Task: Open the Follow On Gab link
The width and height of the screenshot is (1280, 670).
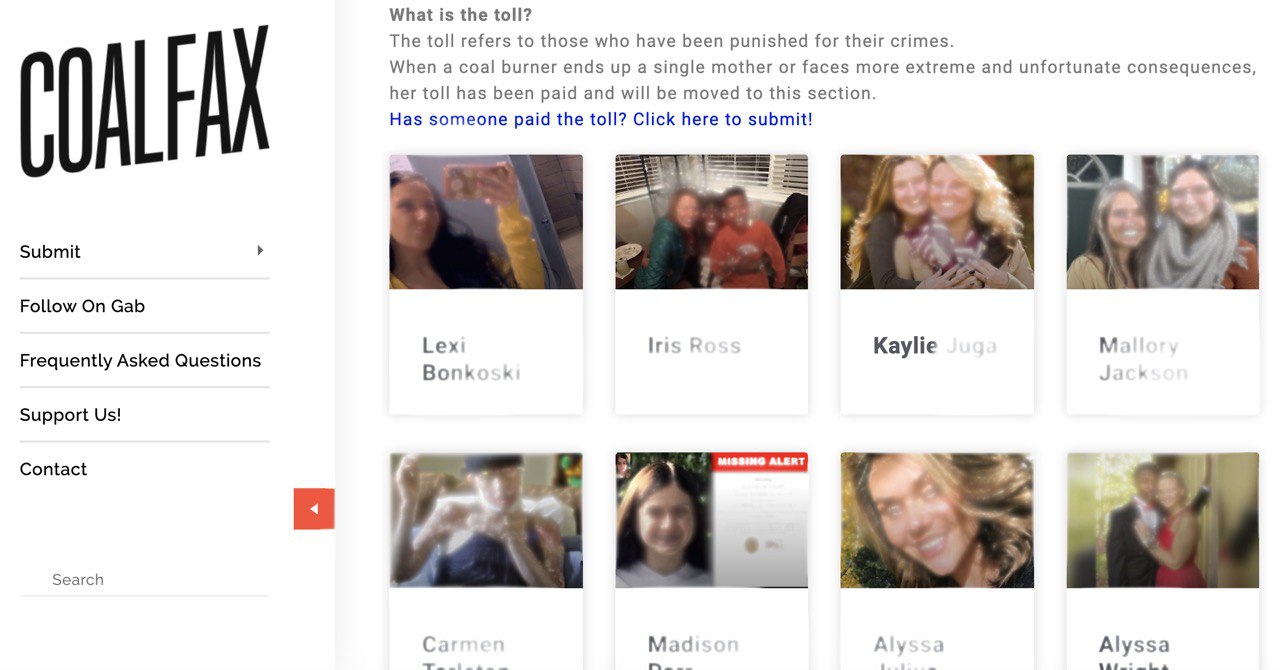Action: pyautogui.click(x=82, y=306)
